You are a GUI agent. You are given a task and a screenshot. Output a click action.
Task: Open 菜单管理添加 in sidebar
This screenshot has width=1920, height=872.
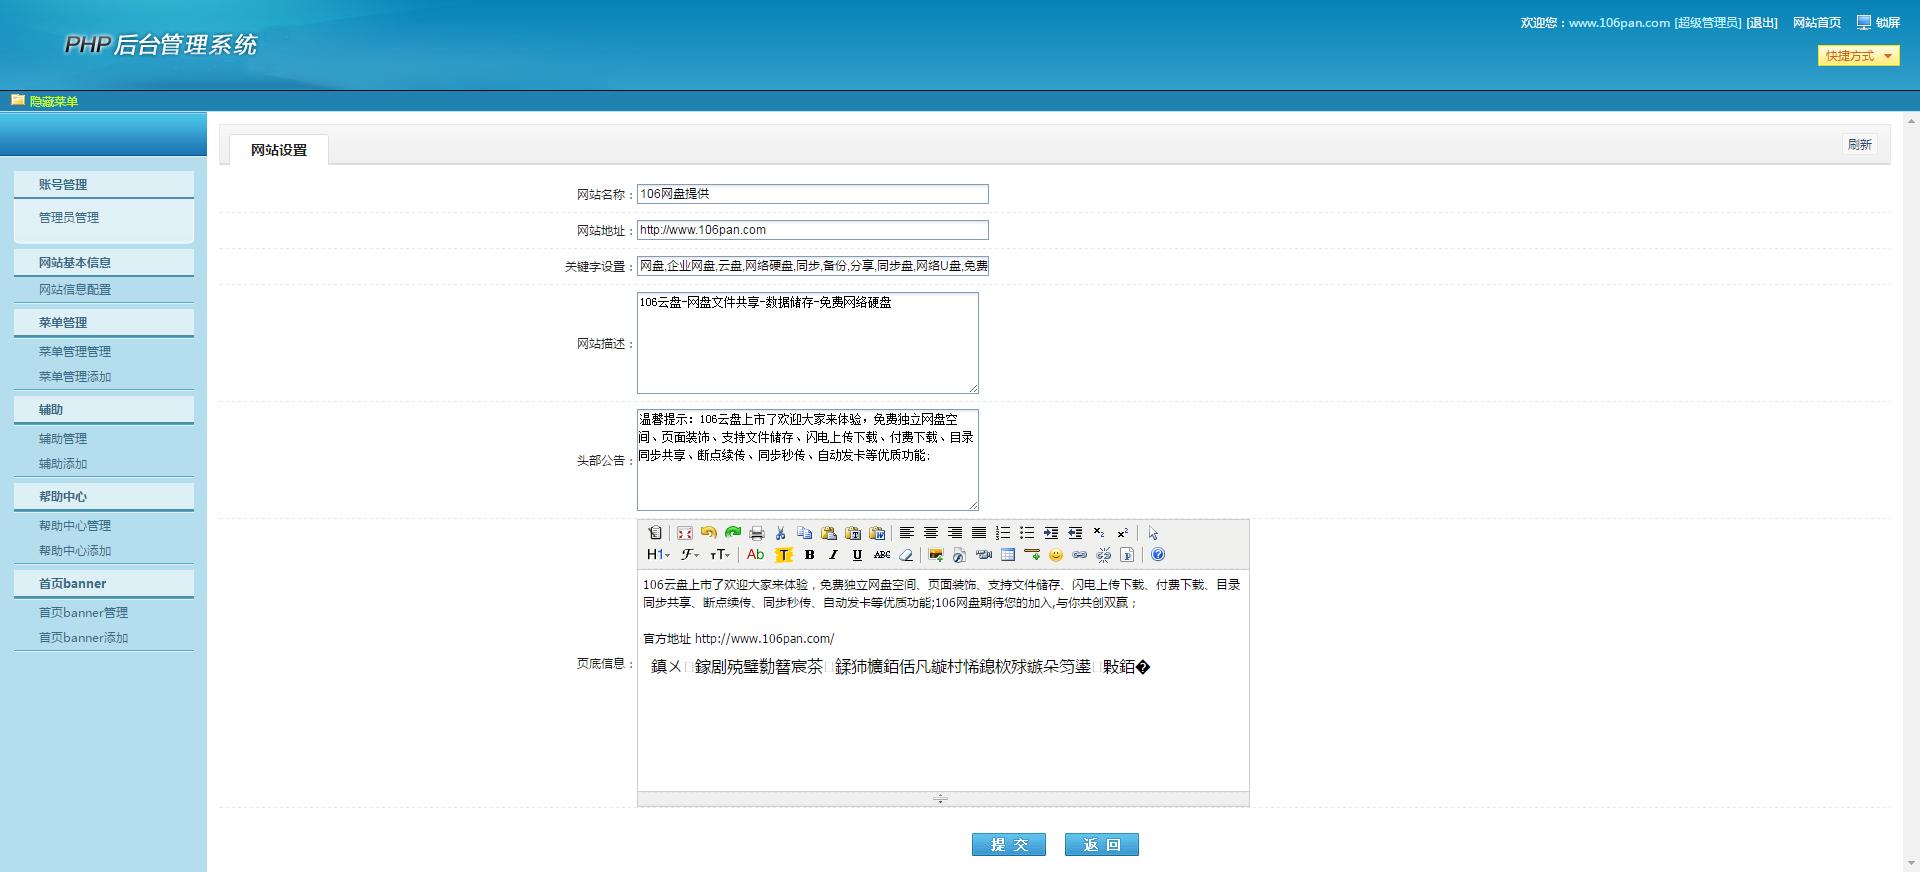click(75, 376)
